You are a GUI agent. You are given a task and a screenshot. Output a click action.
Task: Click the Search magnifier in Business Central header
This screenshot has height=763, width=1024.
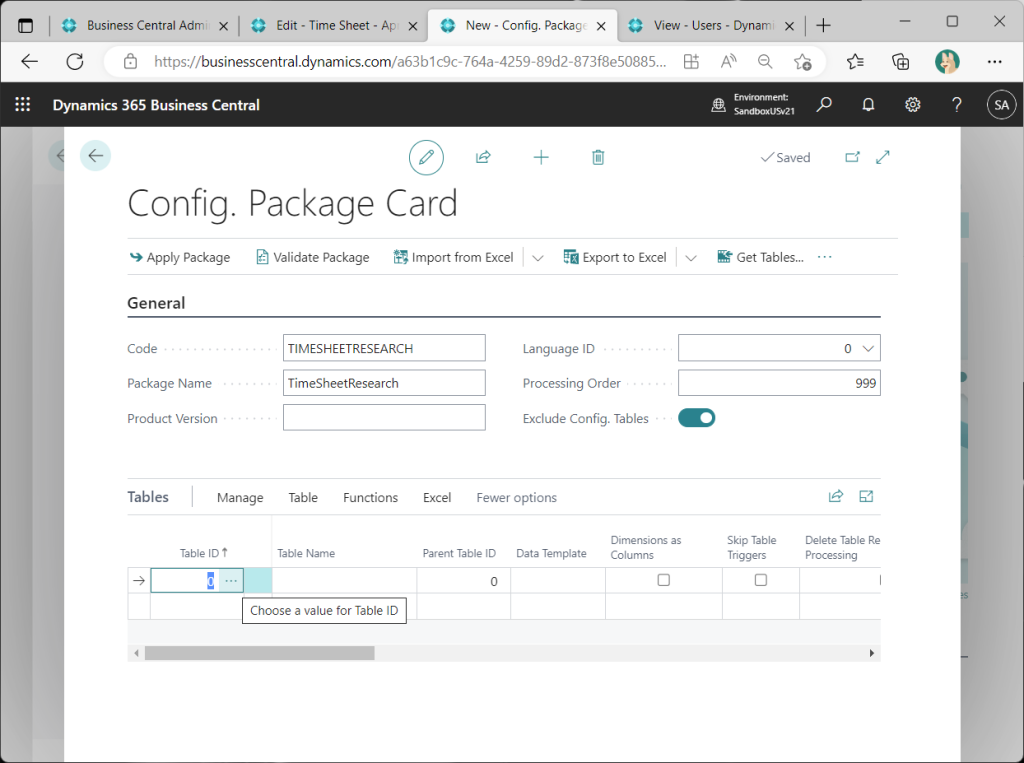pos(824,105)
